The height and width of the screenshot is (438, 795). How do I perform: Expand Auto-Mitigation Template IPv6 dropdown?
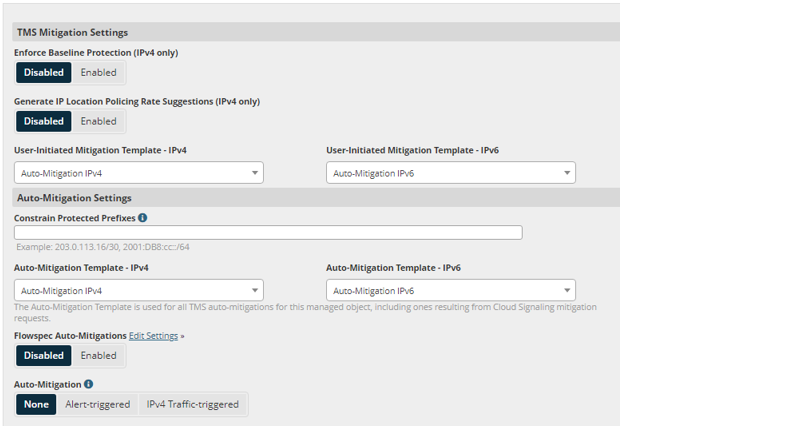coord(450,290)
